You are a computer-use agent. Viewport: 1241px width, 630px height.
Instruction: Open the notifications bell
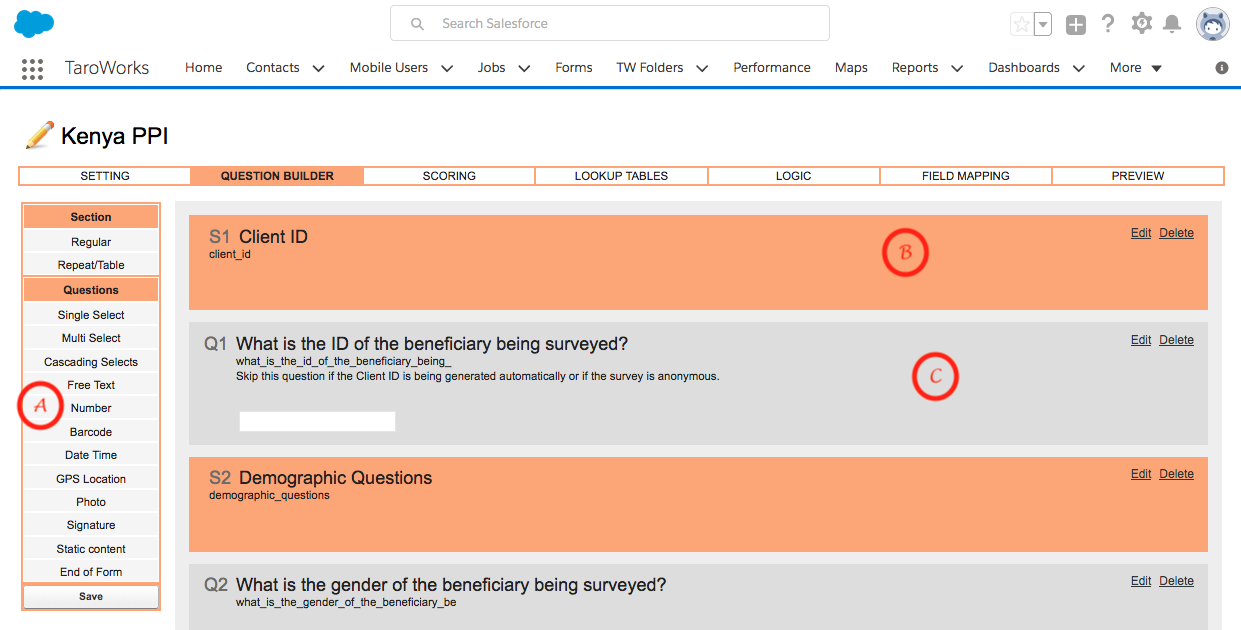pos(1172,24)
